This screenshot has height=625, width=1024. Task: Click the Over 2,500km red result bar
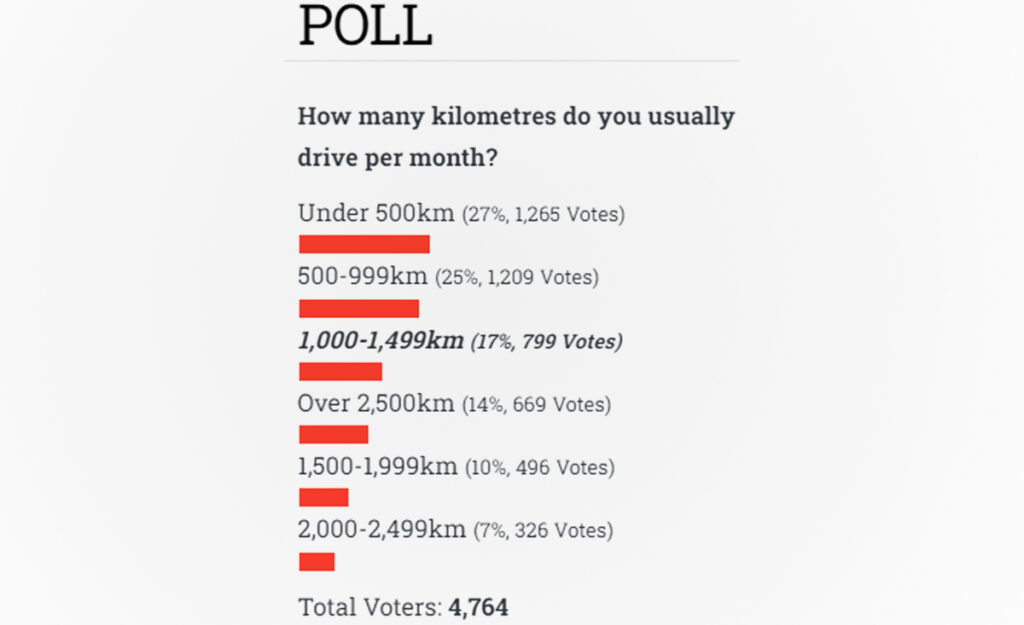coord(334,434)
